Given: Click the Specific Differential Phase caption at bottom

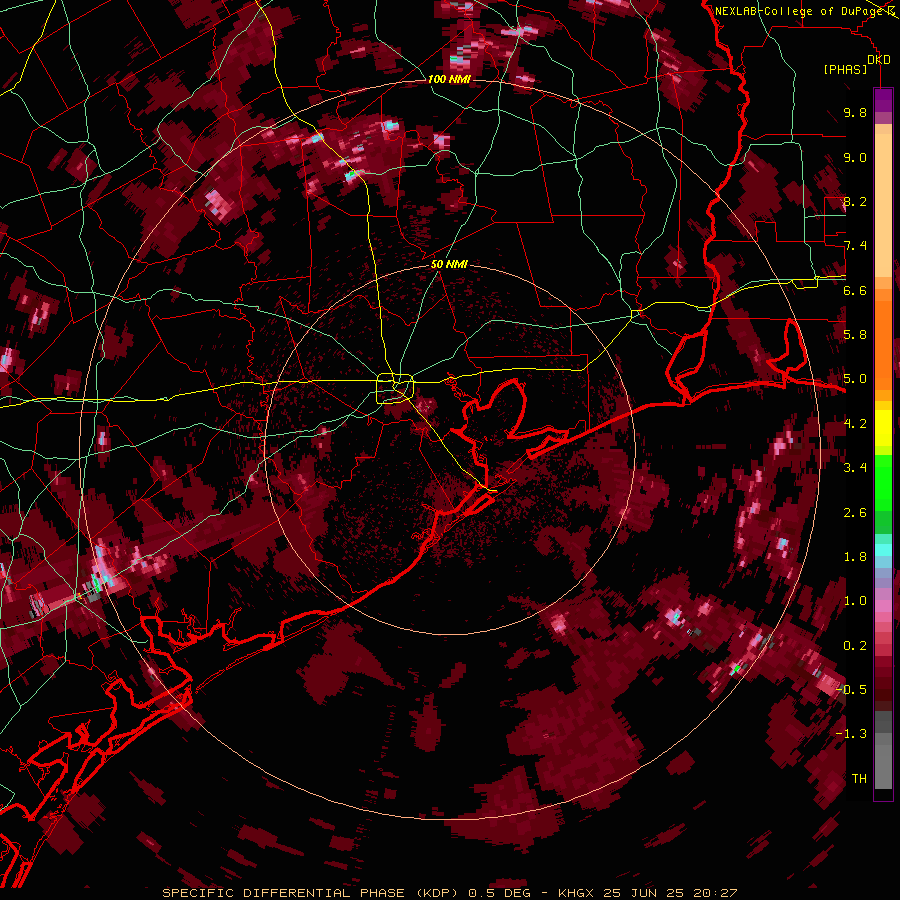Looking at the screenshot, I should tap(450, 893).
